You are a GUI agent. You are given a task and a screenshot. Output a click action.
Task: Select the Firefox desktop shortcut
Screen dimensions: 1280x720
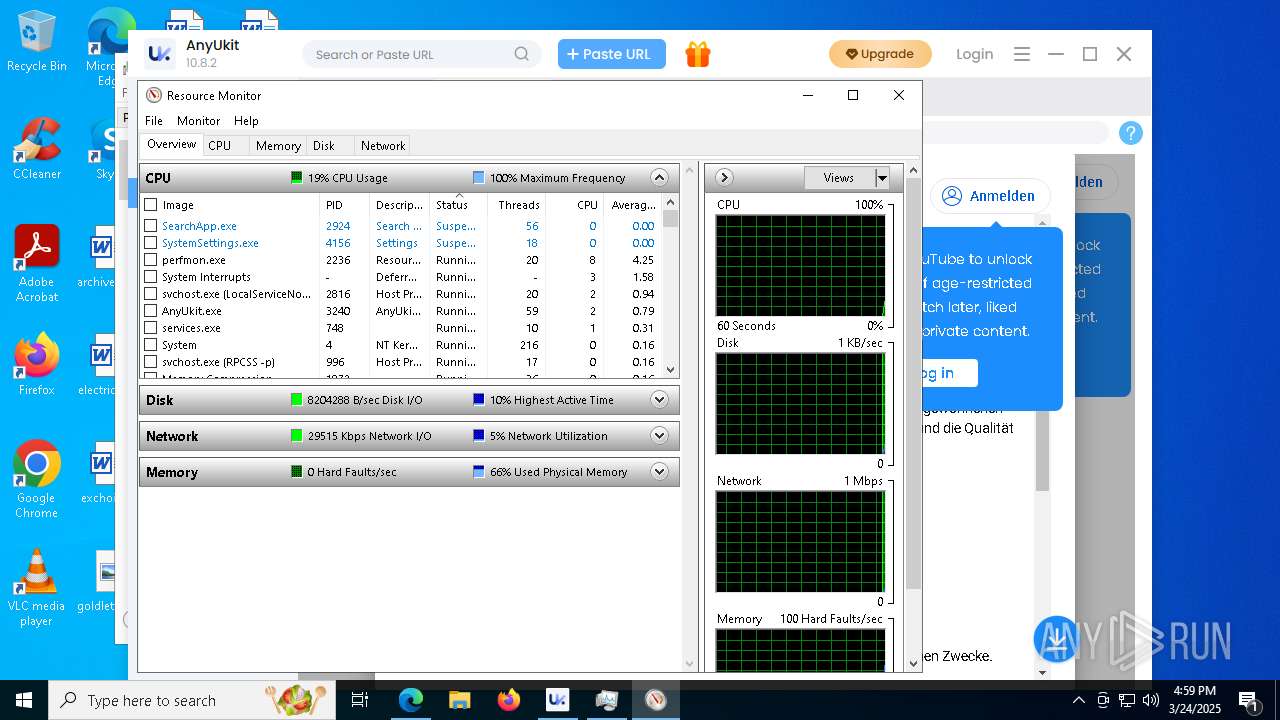36,364
